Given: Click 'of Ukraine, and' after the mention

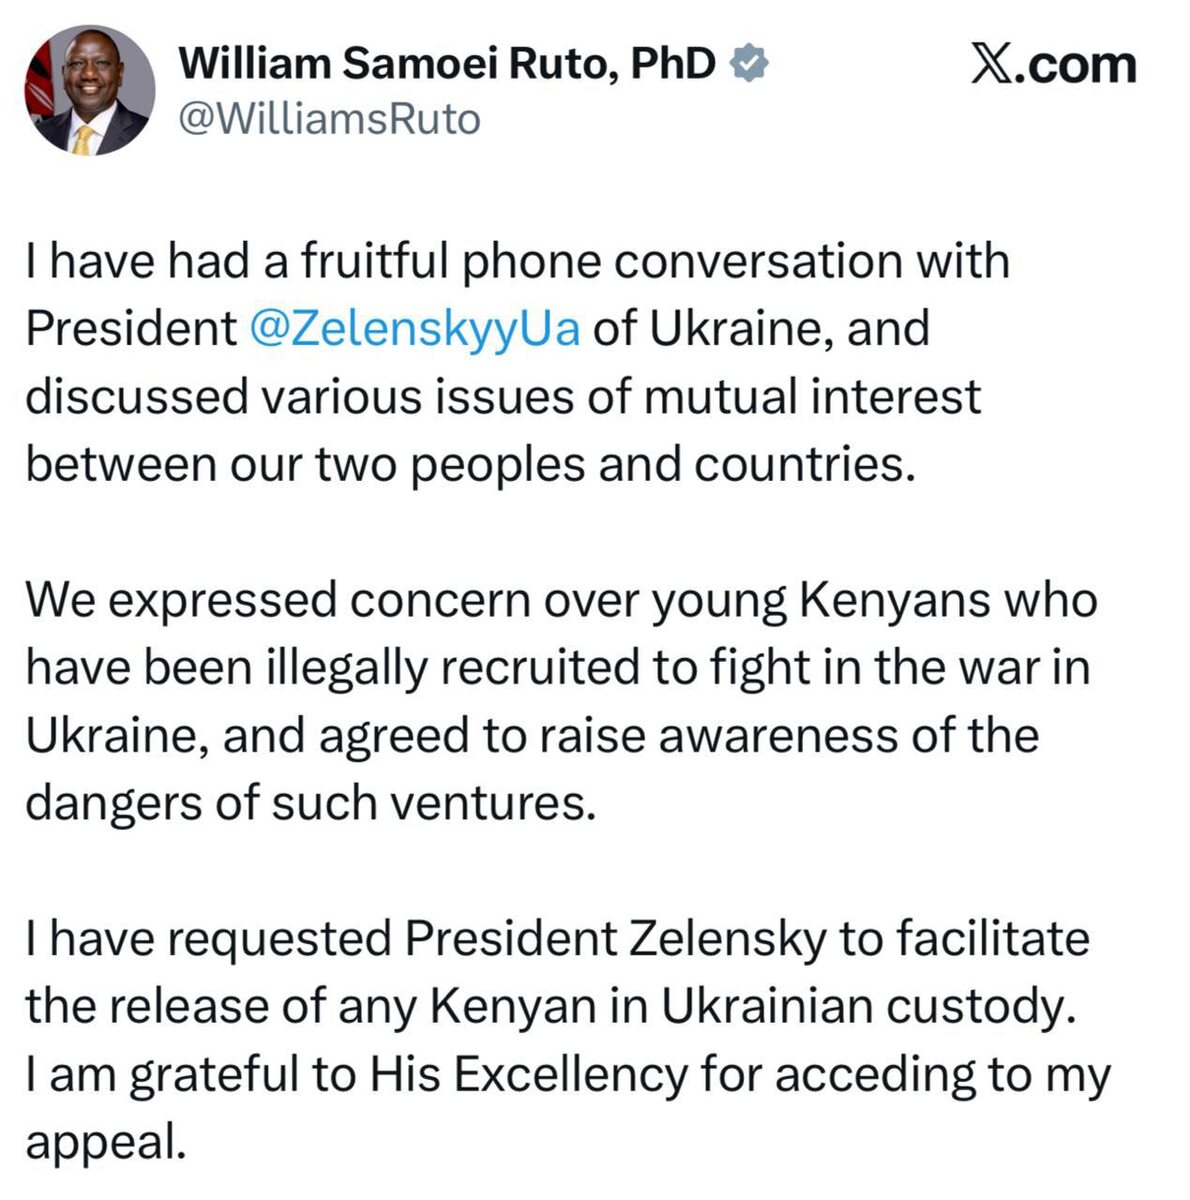Looking at the screenshot, I should pos(760,329).
